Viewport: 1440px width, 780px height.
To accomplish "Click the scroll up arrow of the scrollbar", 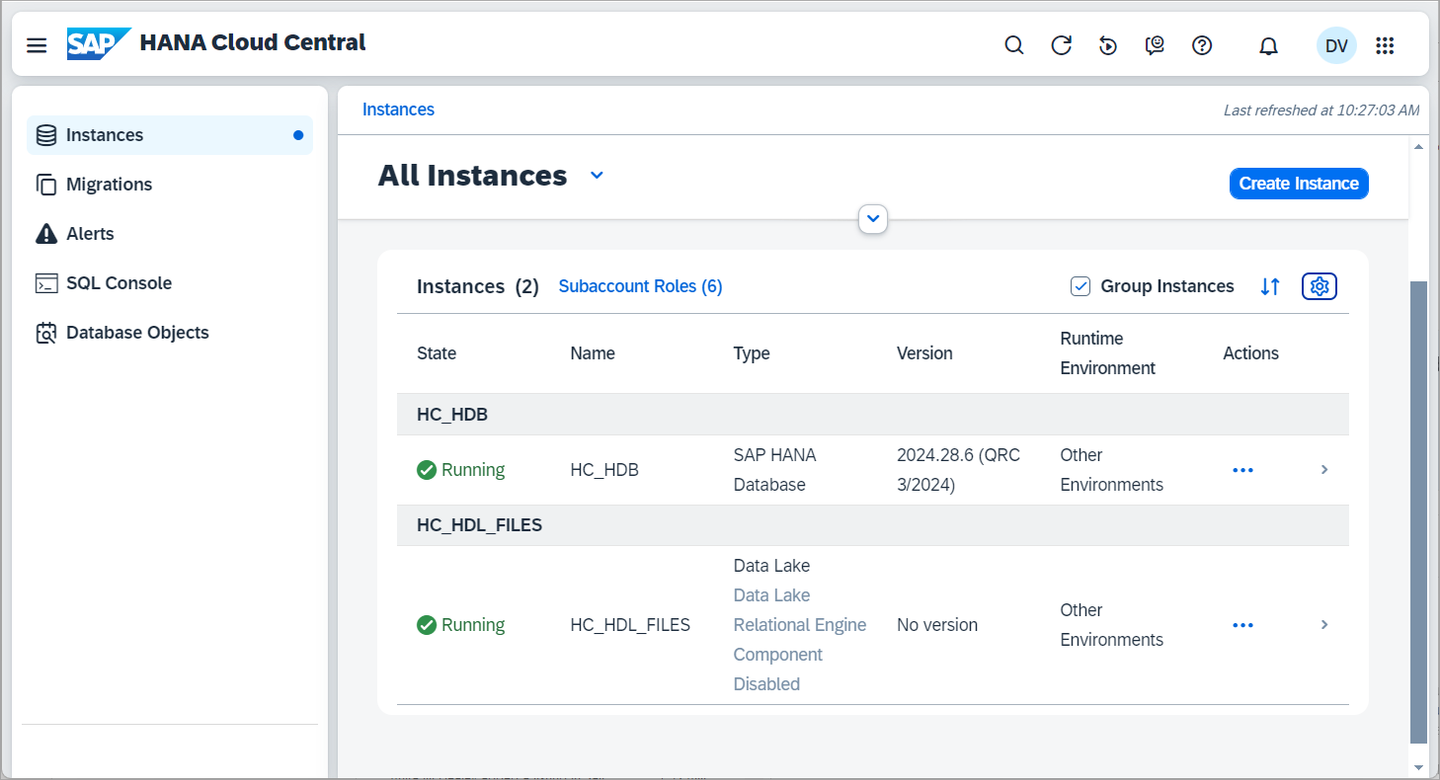I will [1419, 146].
